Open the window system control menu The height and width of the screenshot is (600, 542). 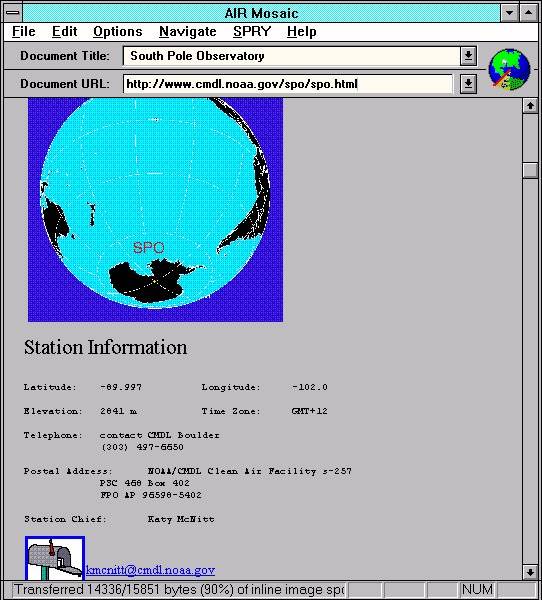[13, 13]
